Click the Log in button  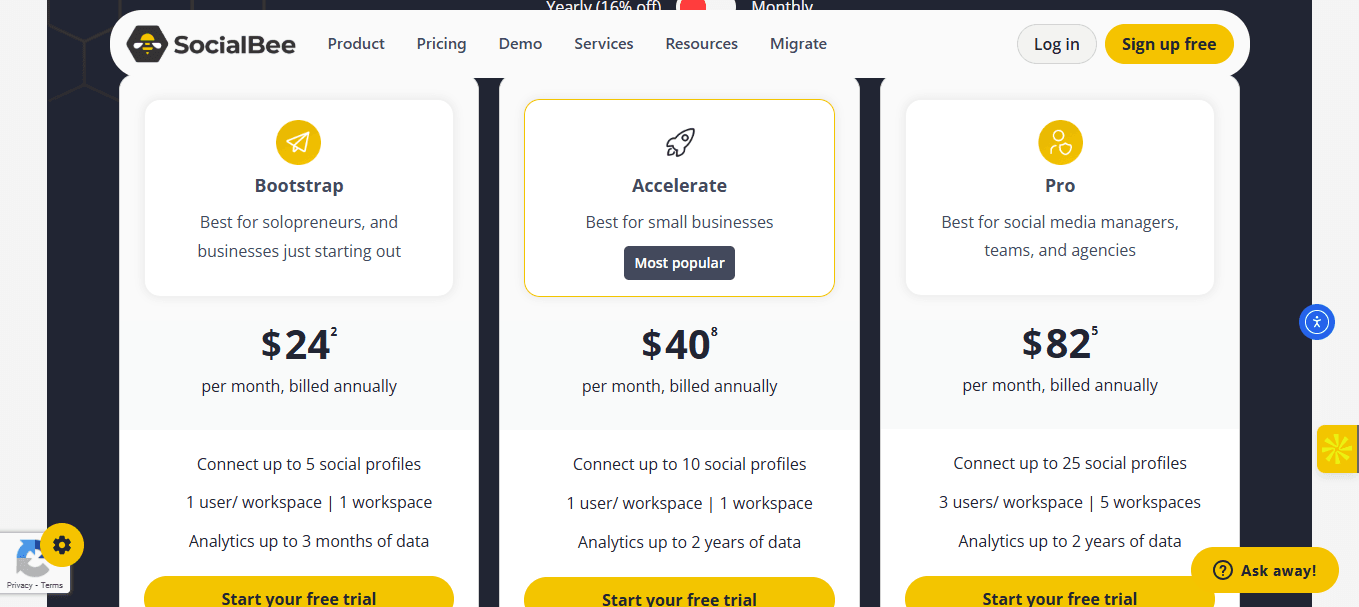(x=1056, y=44)
